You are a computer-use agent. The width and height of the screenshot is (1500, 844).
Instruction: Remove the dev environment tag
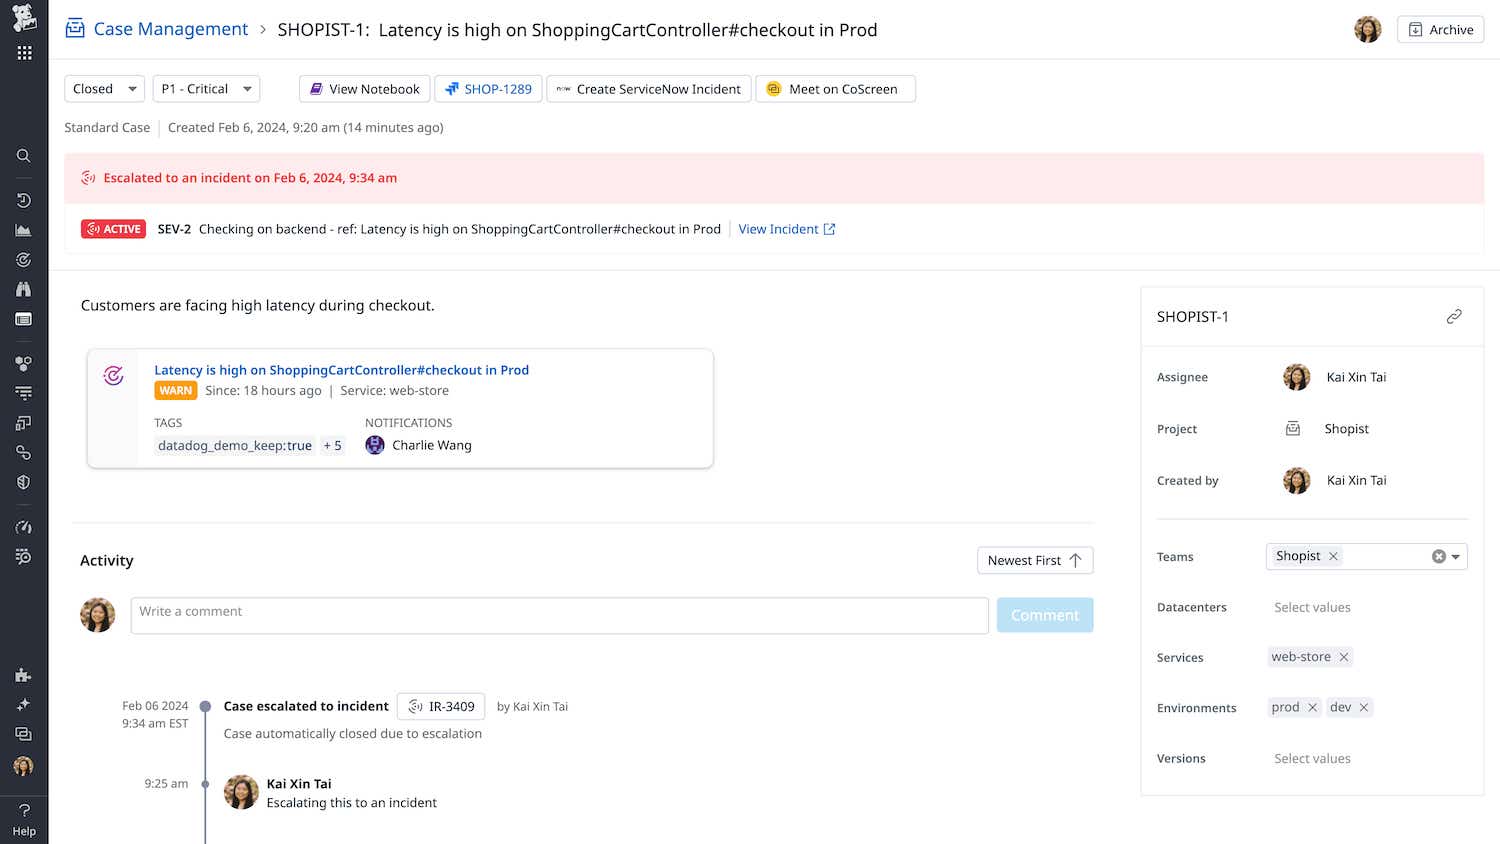point(1363,708)
